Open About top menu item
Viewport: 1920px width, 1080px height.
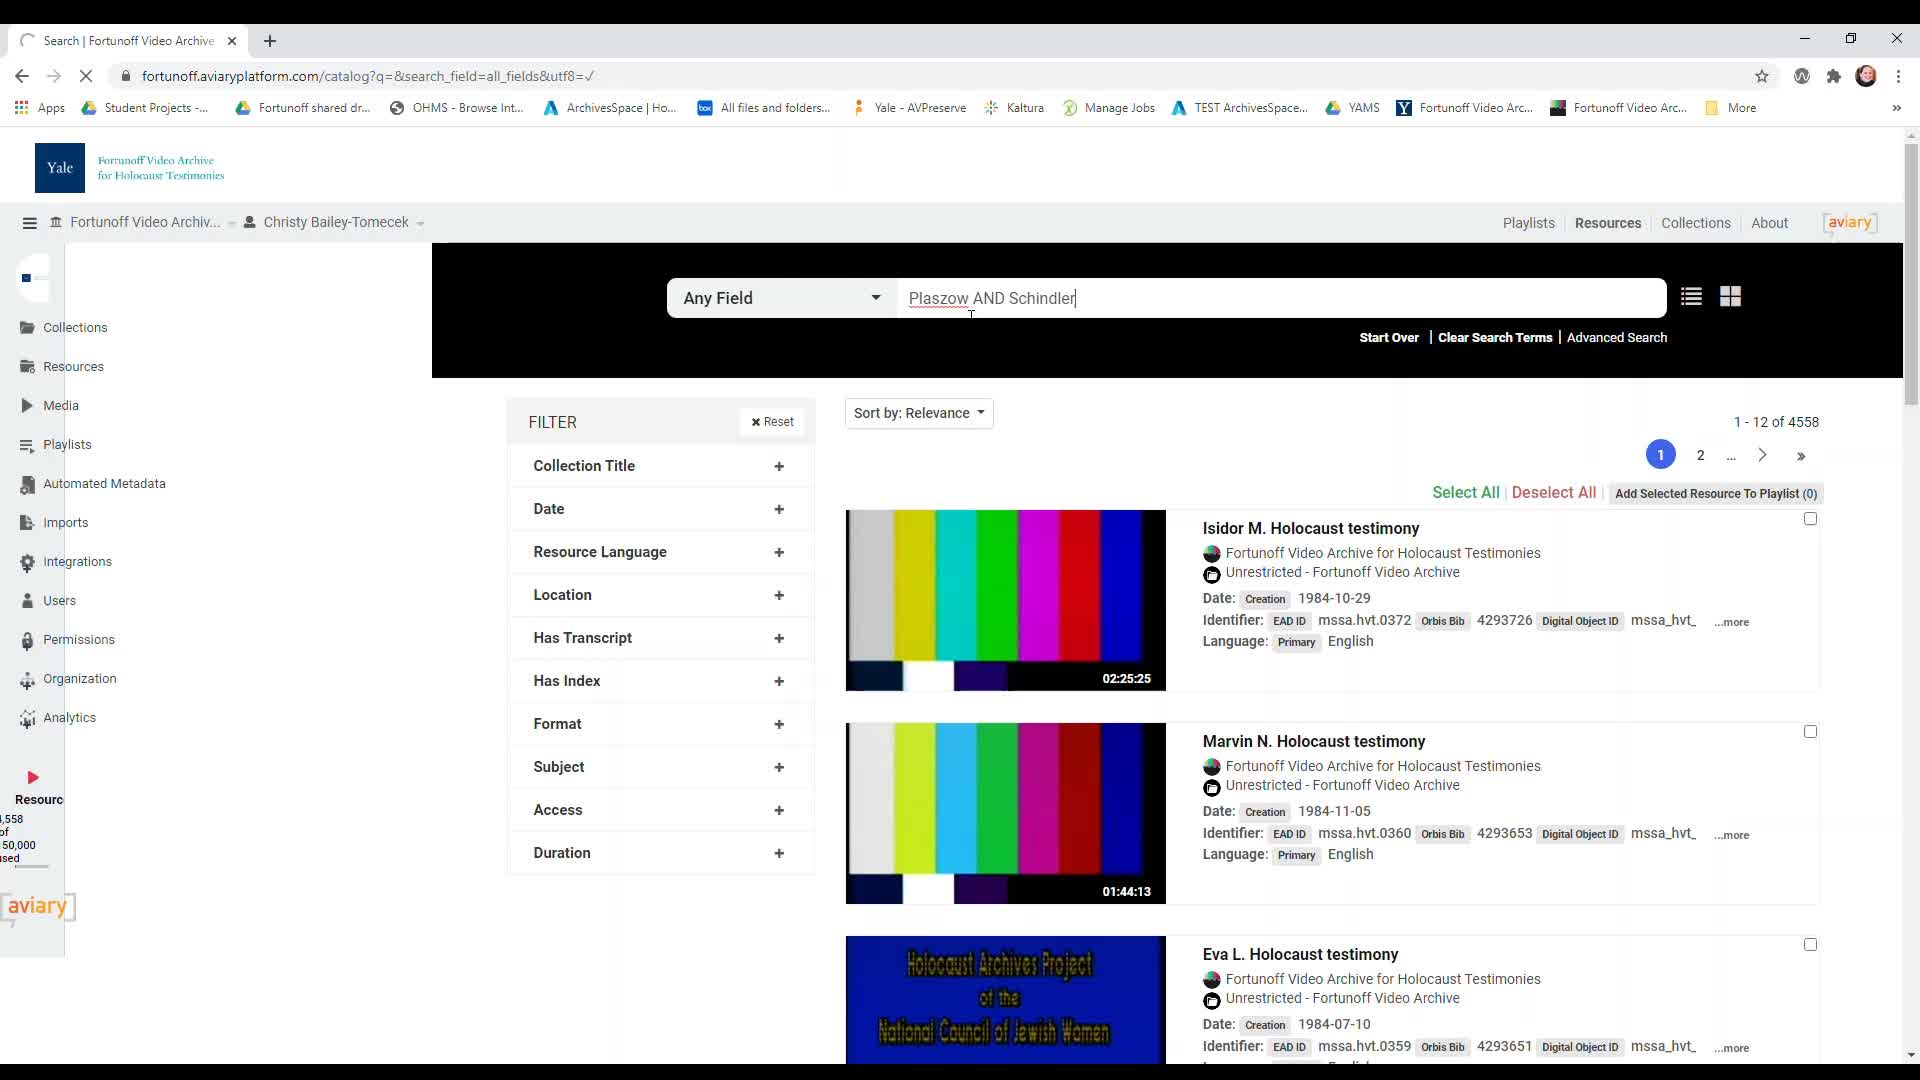click(1769, 223)
